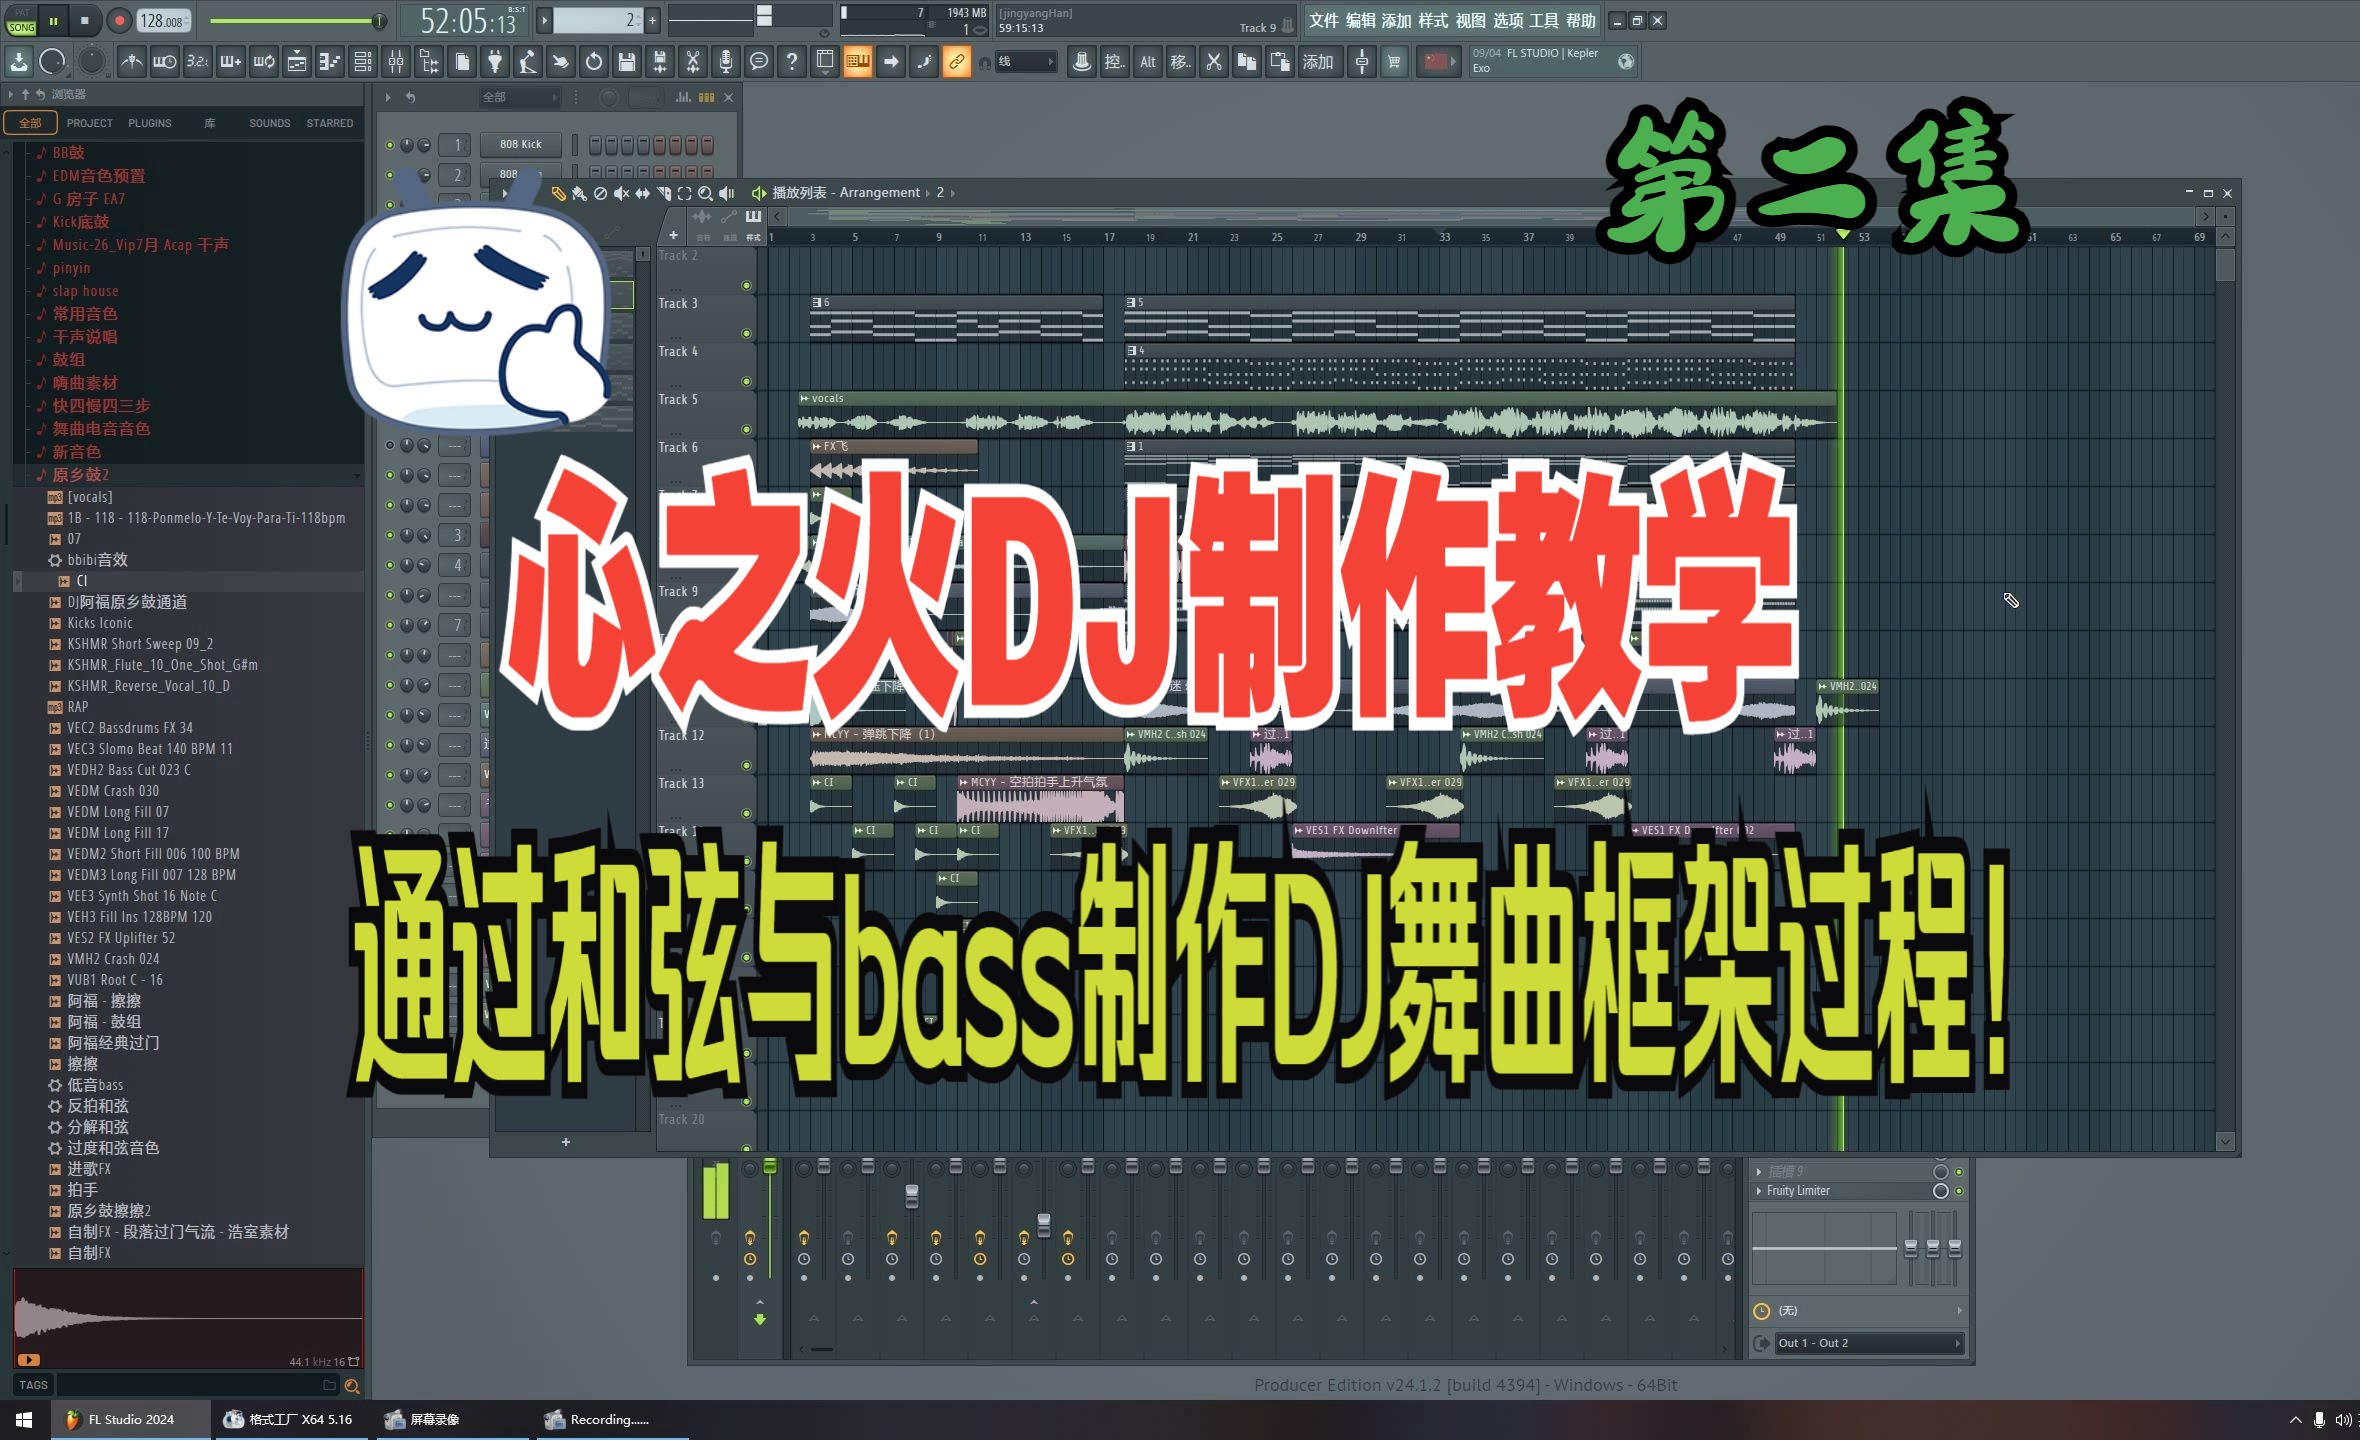2360x1440 pixels.
Task: Select the Draw tool icon
Action: [x=548, y=194]
